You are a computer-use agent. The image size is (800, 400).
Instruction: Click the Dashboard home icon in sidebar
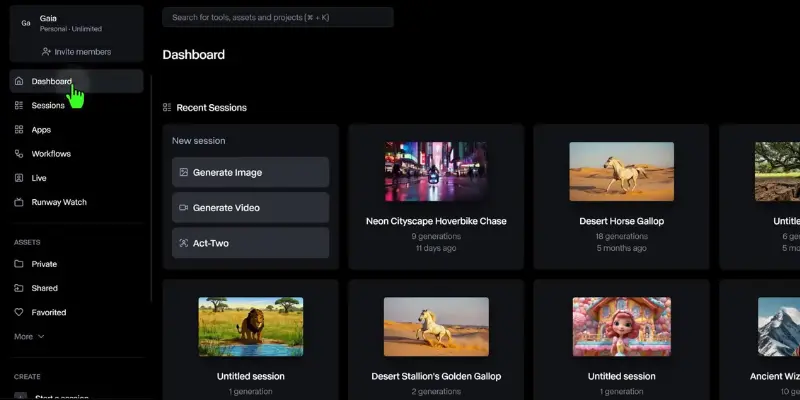coord(19,81)
